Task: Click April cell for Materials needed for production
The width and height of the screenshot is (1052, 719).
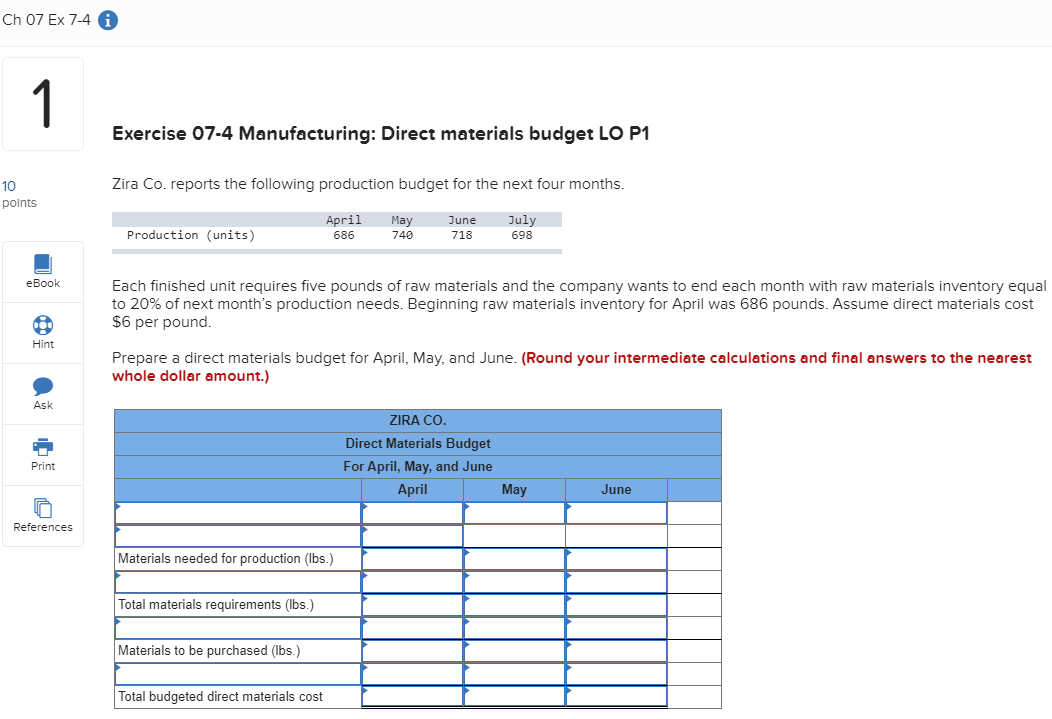Action: (413, 559)
